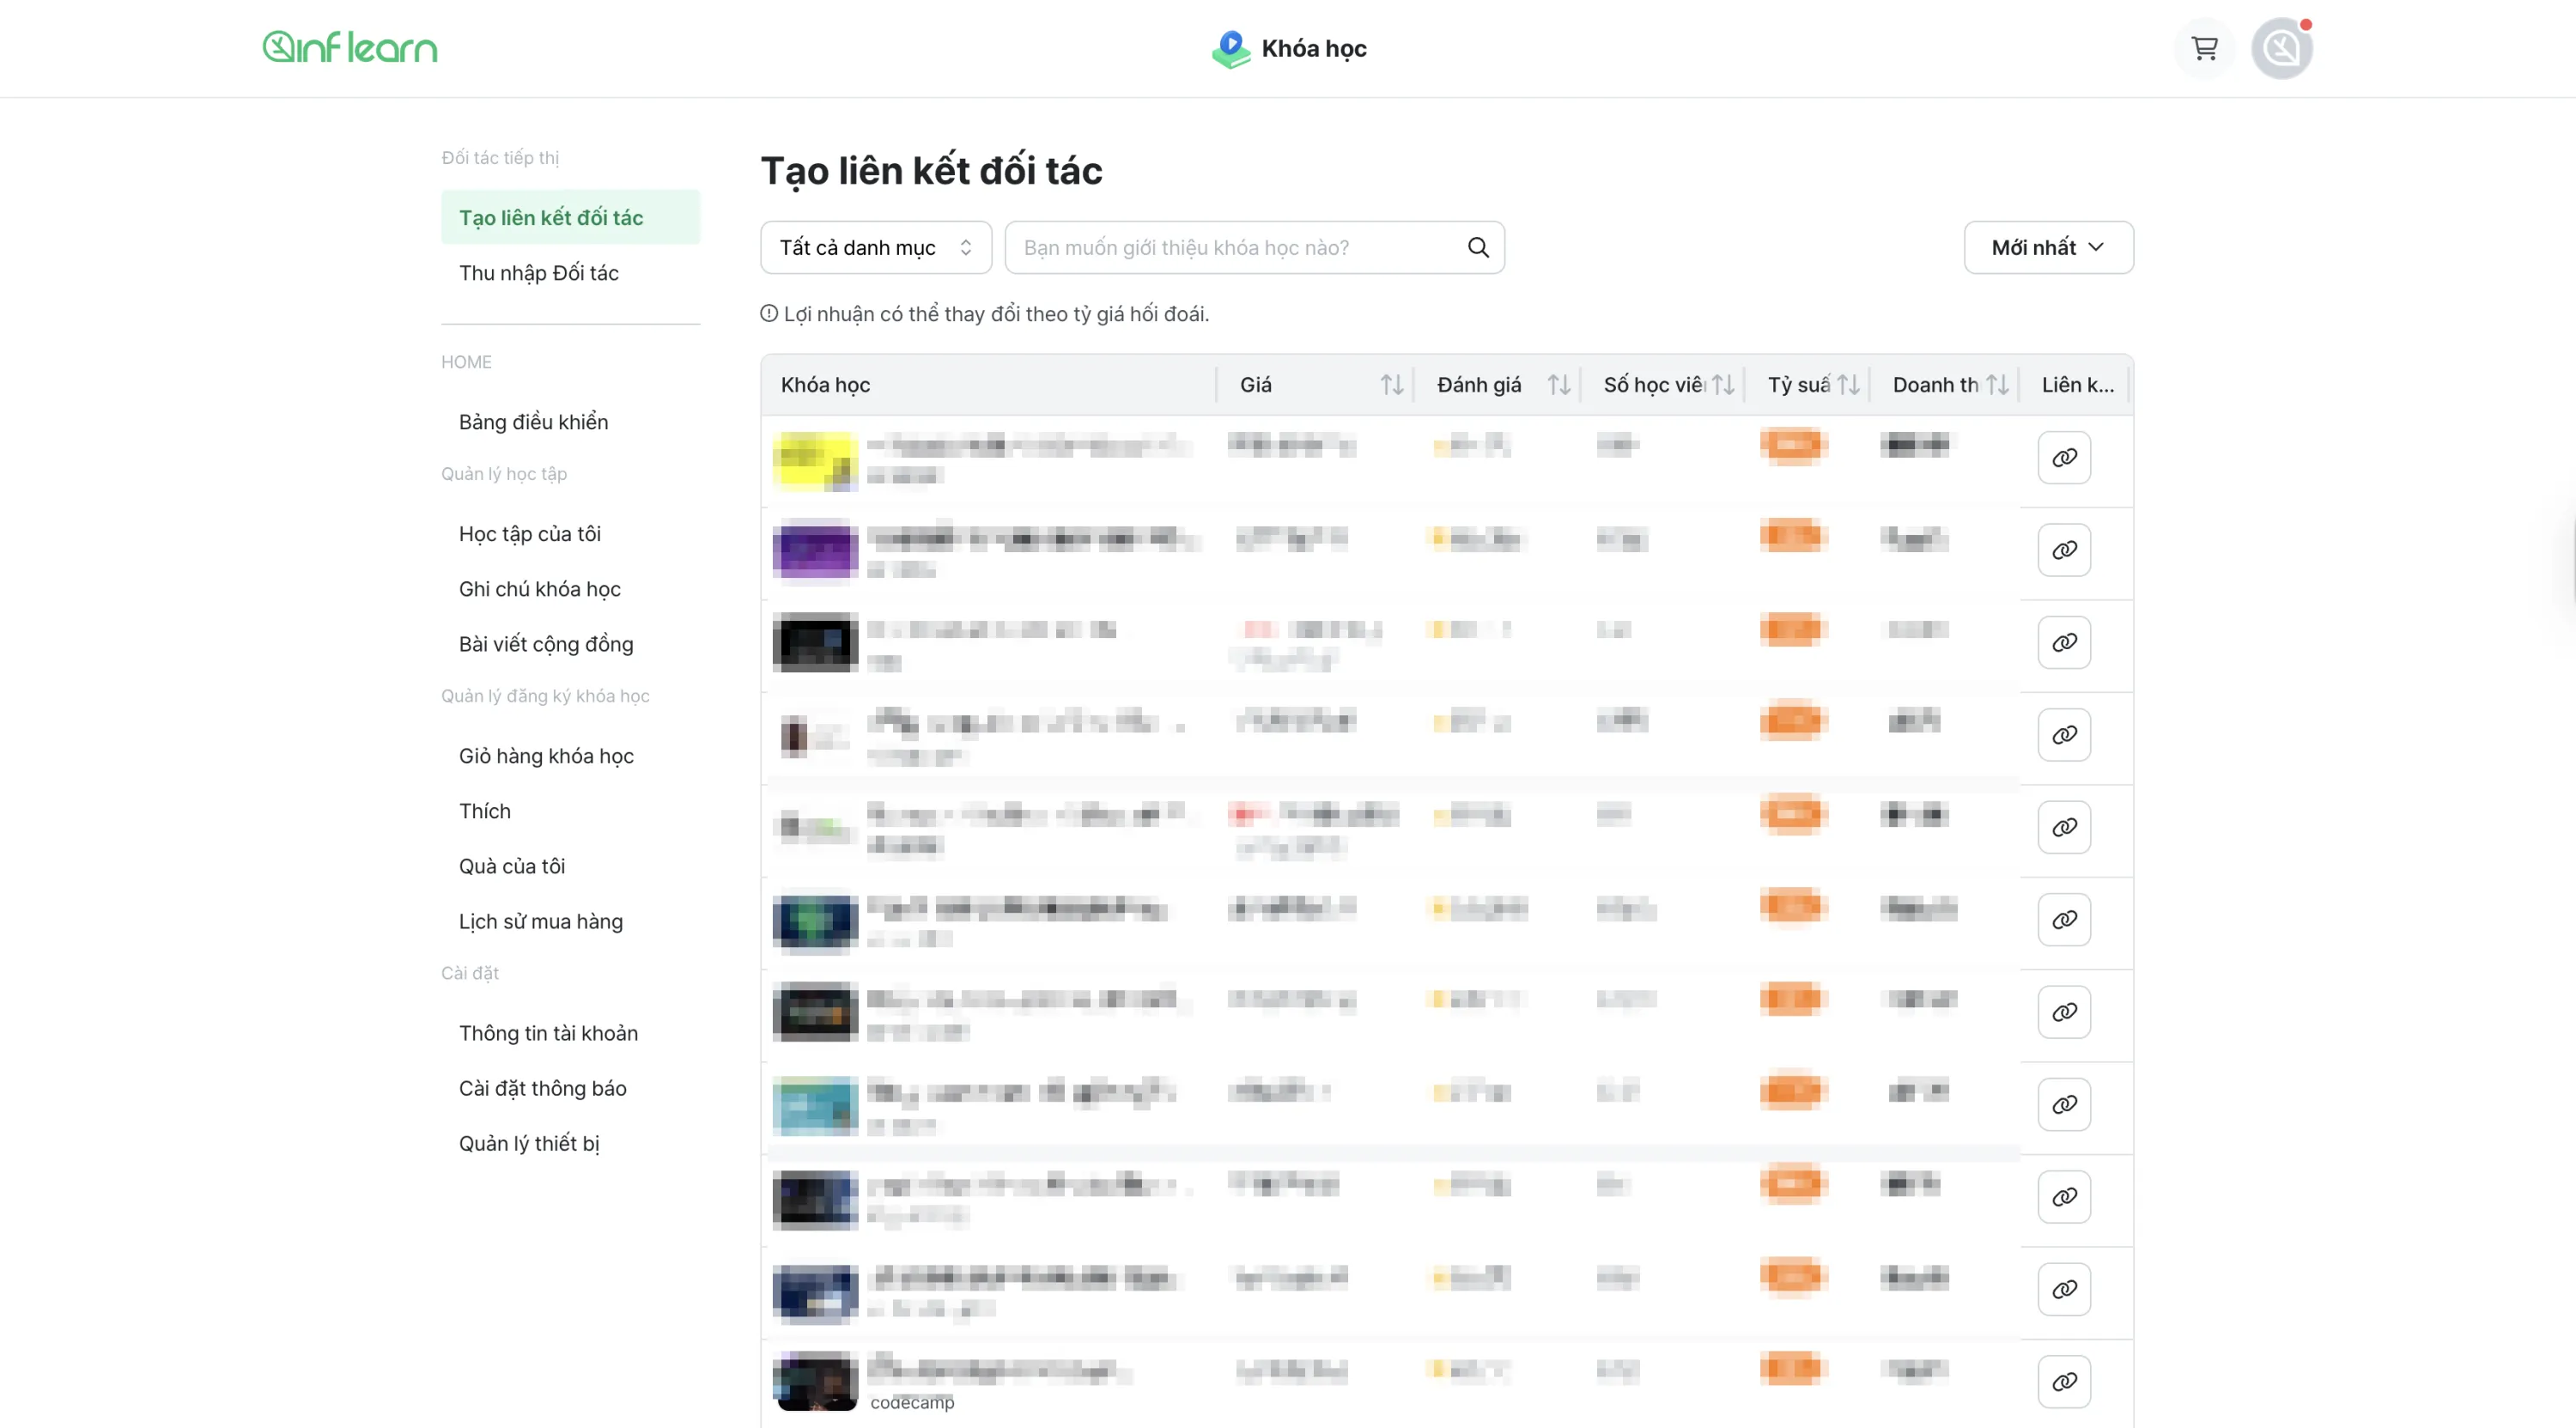The image size is (2576, 1428).
Task: Toggle sort on Số học viên column
Action: point(1722,385)
